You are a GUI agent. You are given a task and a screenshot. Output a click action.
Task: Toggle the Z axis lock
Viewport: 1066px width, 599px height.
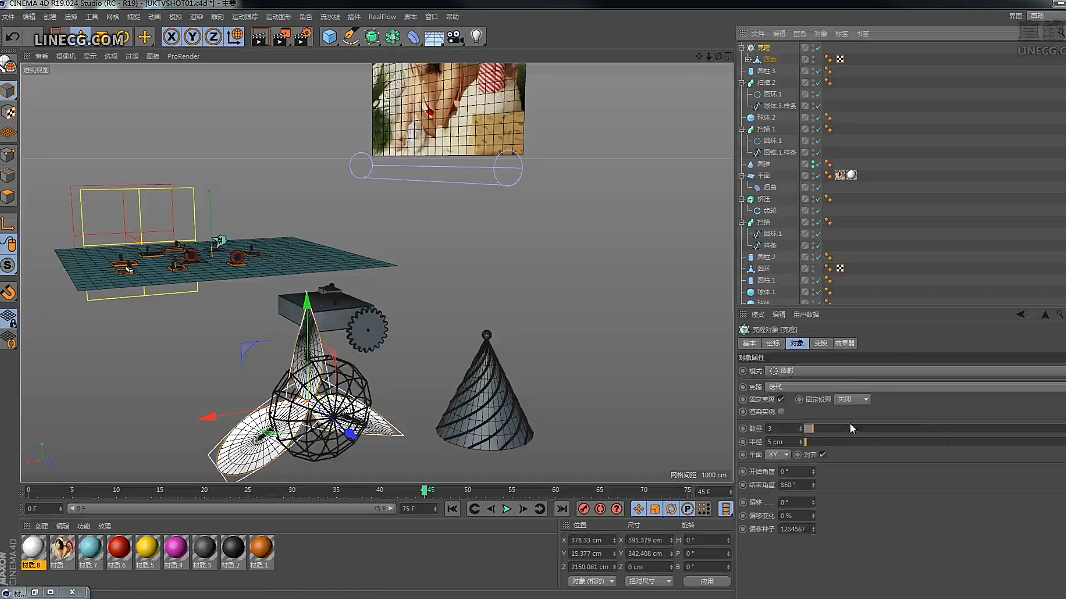tap(214, 37)
